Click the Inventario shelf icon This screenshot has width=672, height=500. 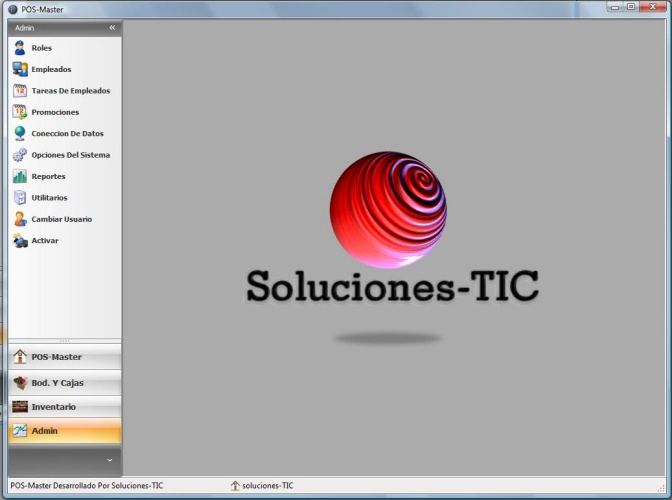click(20, 407)
